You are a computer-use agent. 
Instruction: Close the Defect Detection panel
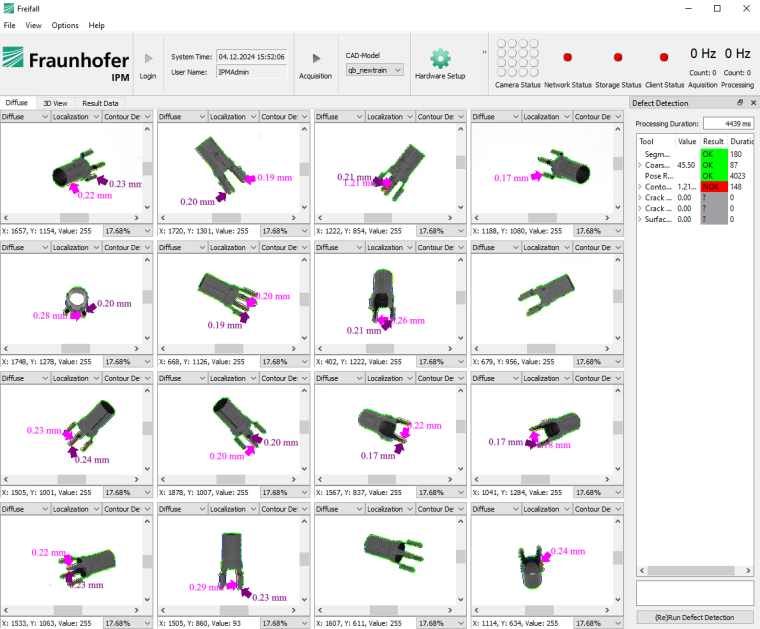tap(751, 103)
